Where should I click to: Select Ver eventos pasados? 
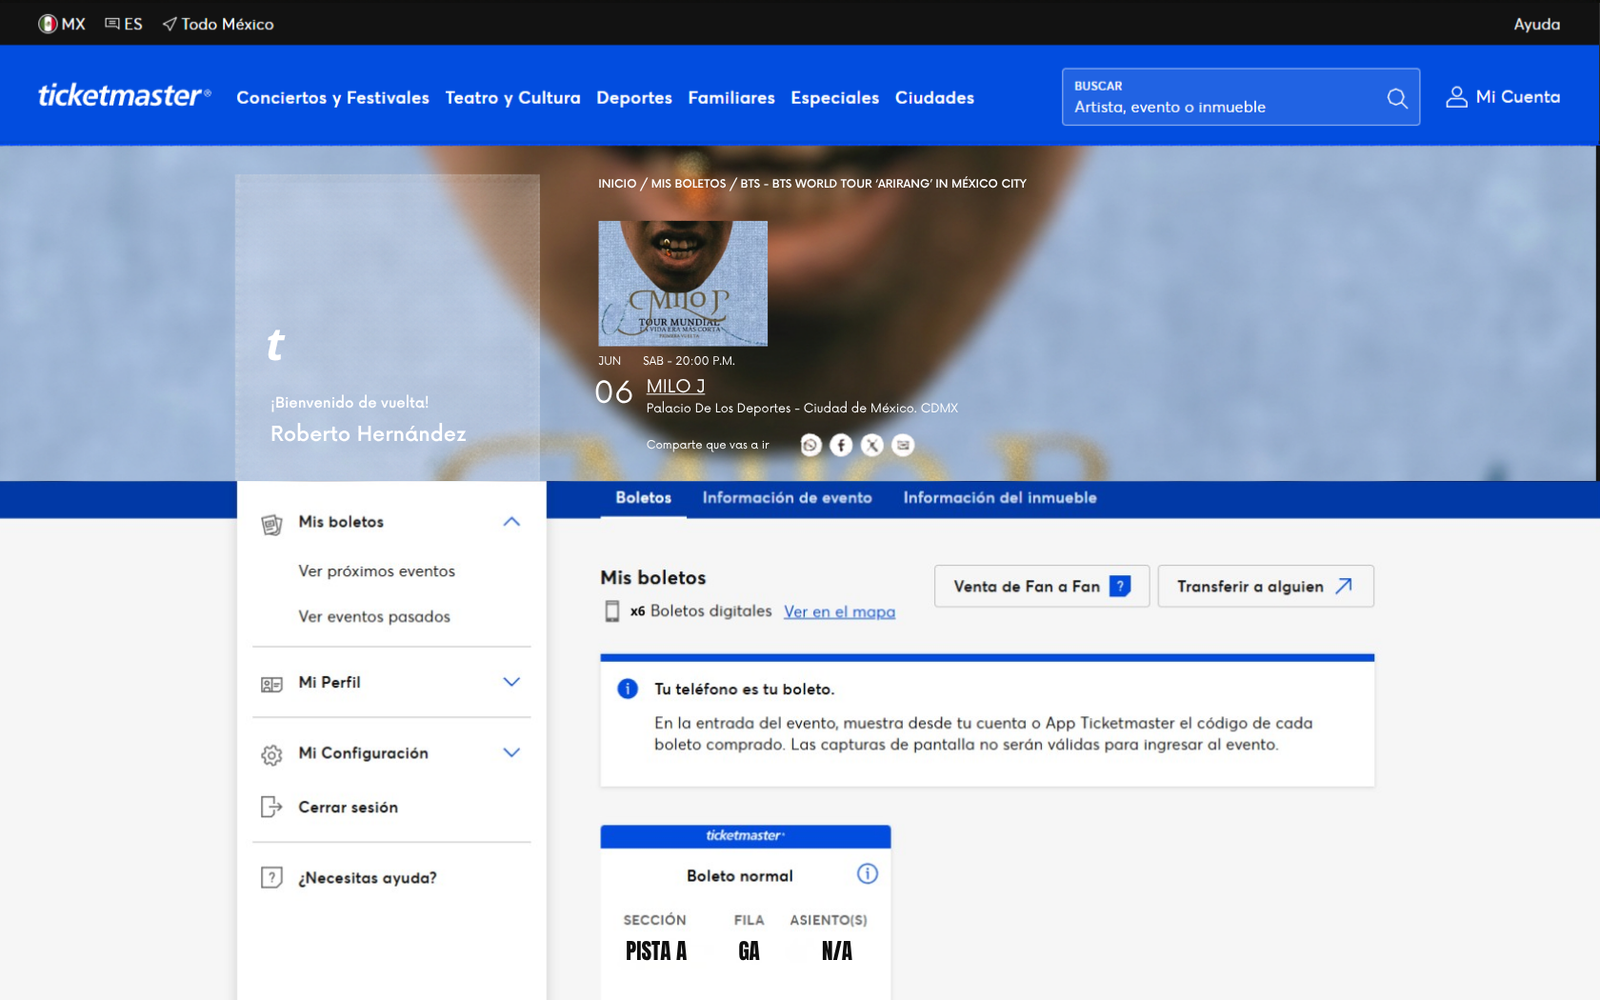point(374,617)
